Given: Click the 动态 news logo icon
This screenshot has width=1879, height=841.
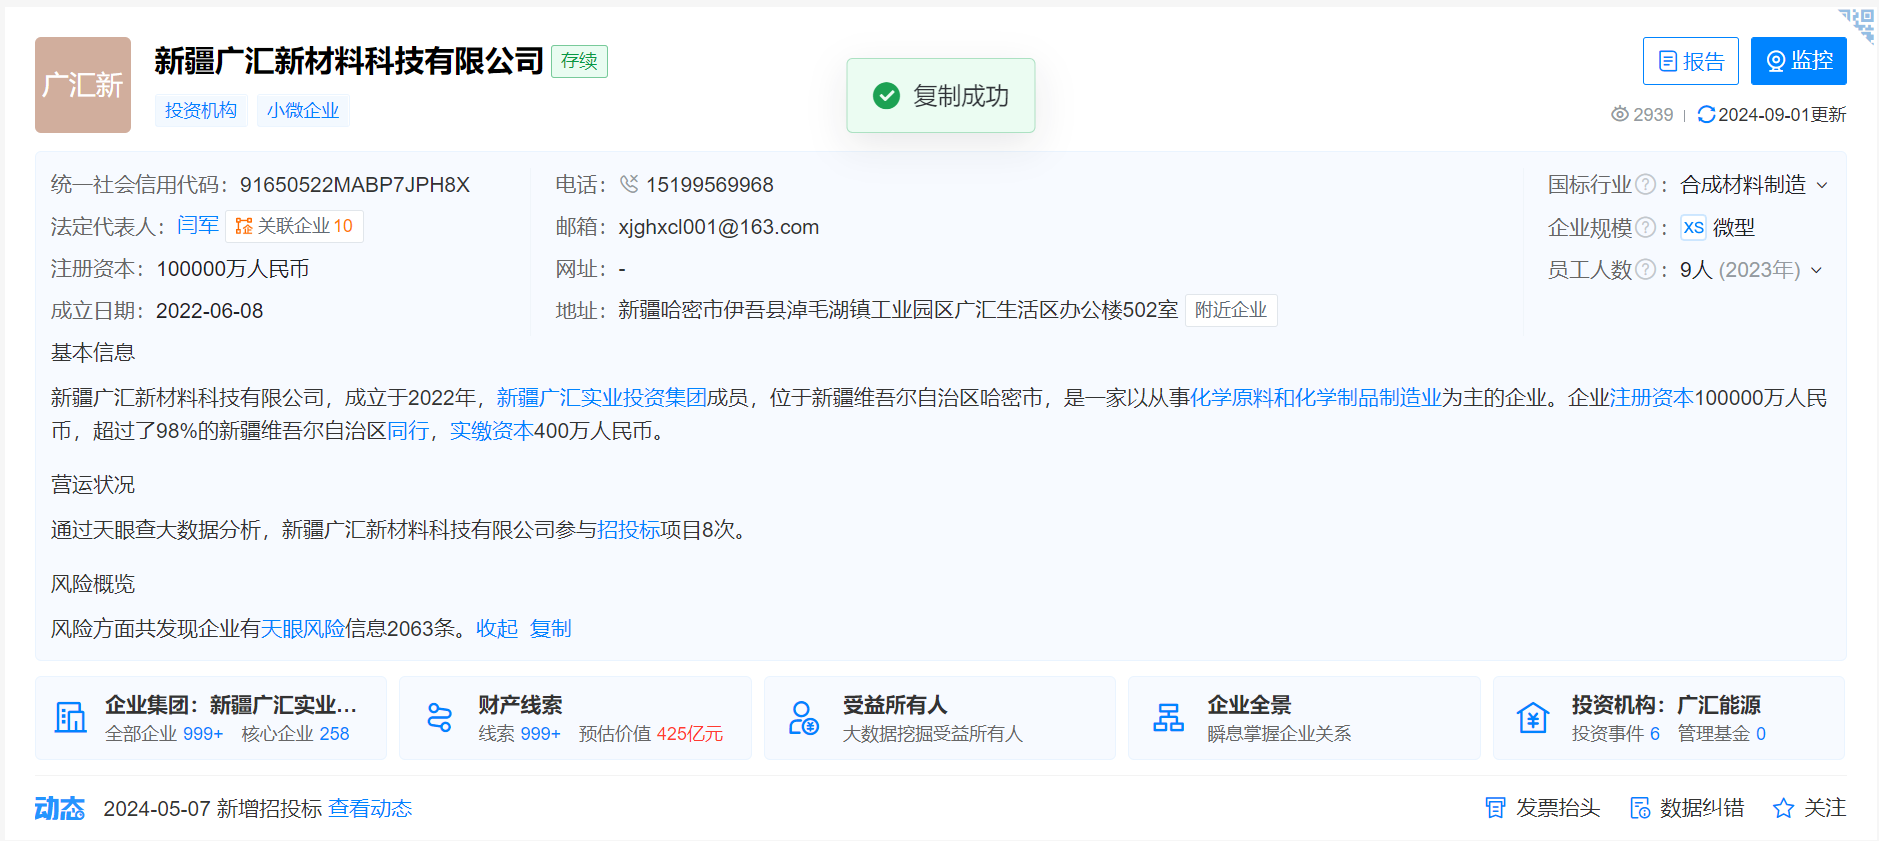Looking at the screenshot, I should pyautogui.click(x=60, y=808).
